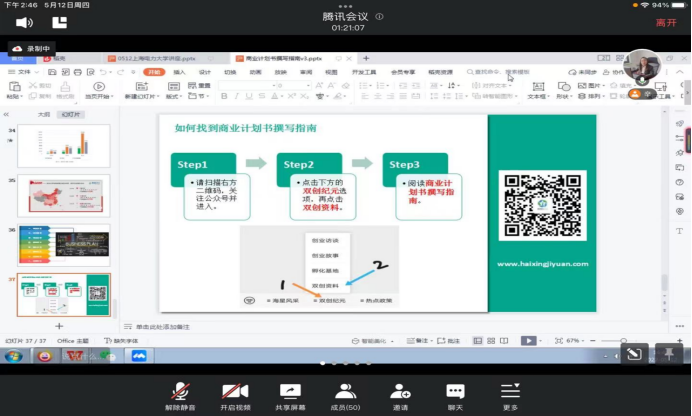
Task: Tap the 录制中 recording indicator
Action: (31, 49)
